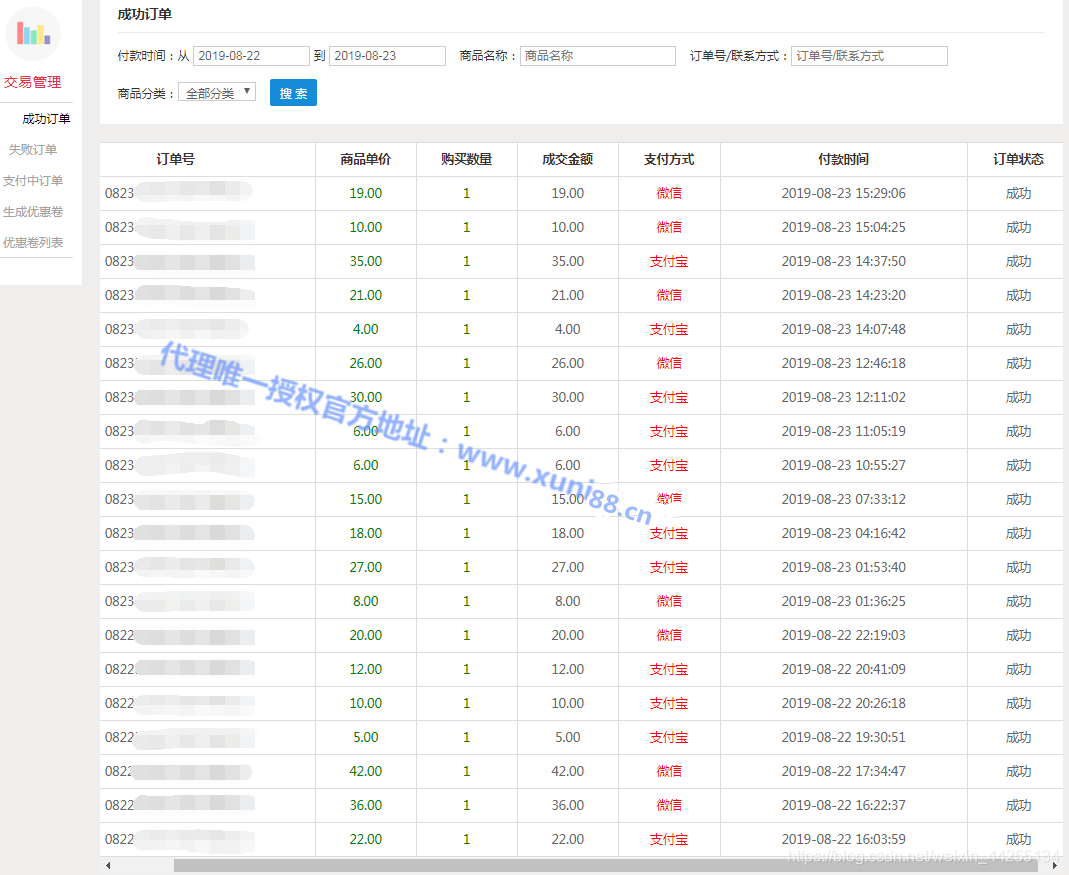Click the 订单号 column header
The image size is (1069, 875).
pos(175,159)
